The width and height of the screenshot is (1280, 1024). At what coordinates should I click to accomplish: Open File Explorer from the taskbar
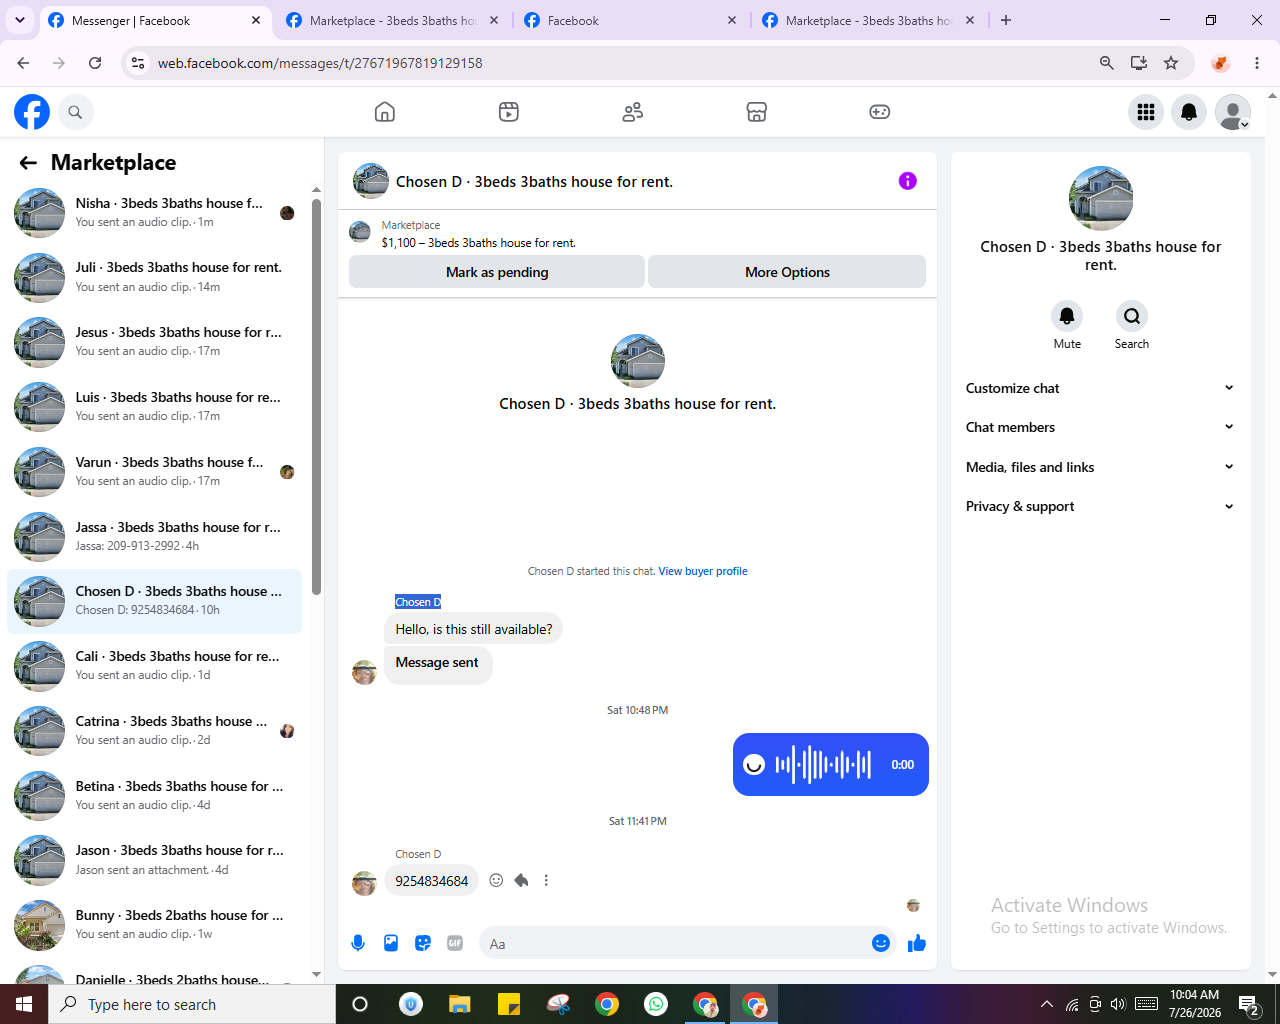pos(459,1004)
